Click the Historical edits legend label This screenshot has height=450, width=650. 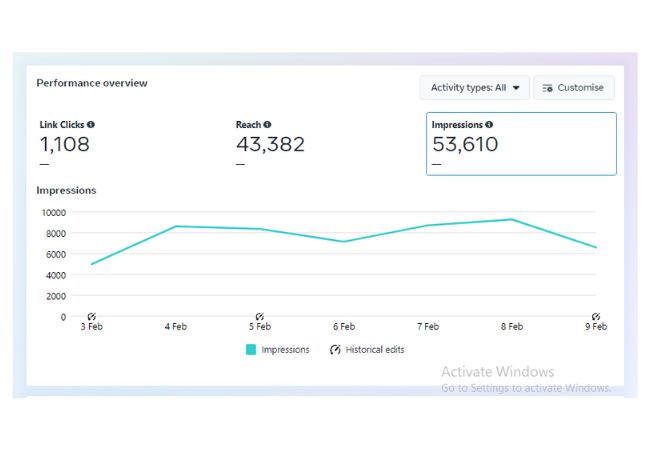[375, 350]
